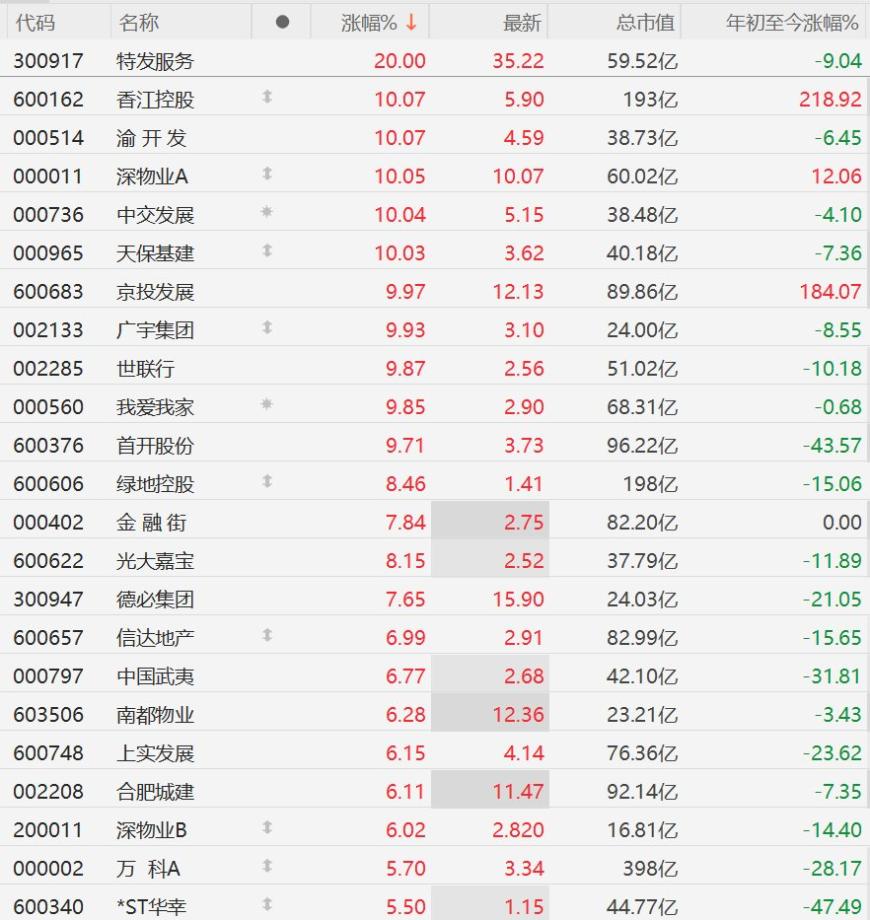
Task: Sort by 涨幅% column header
Action: pyautogui.click(x=369, y=23)
